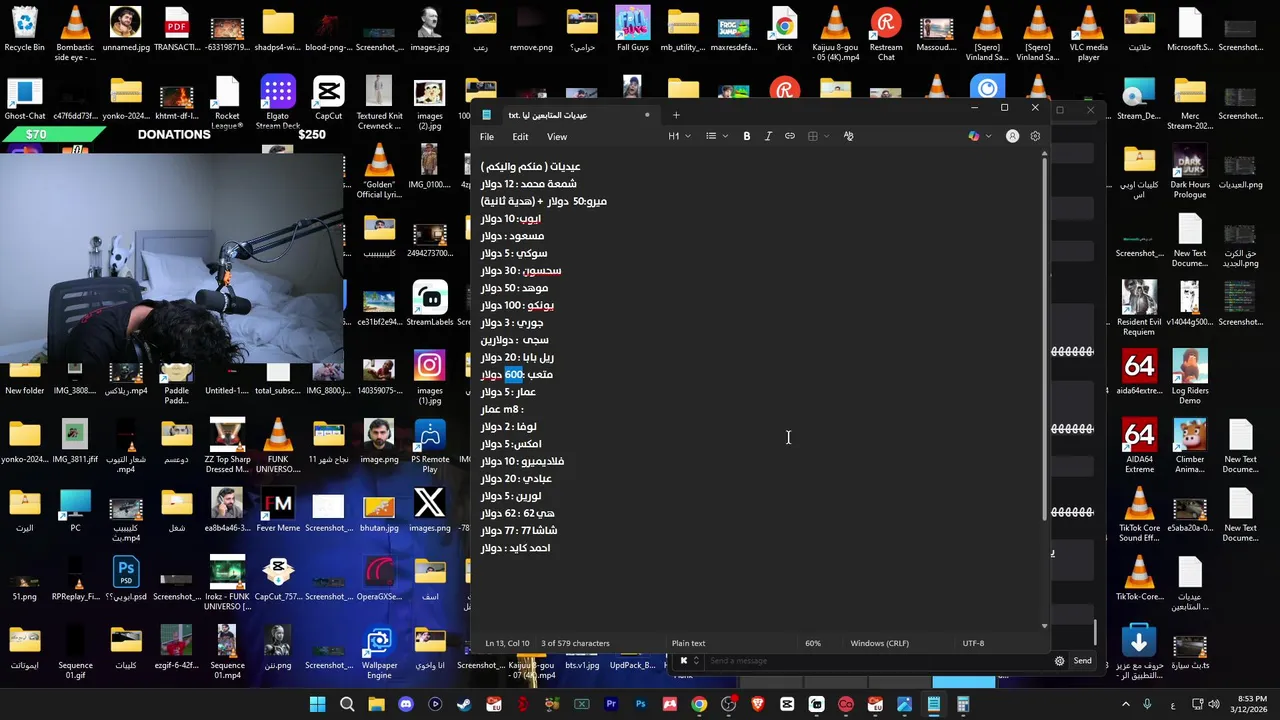Open the Notepad account profile icon
Viewport: 1280px width, 720px height.
pos(1012,136)
